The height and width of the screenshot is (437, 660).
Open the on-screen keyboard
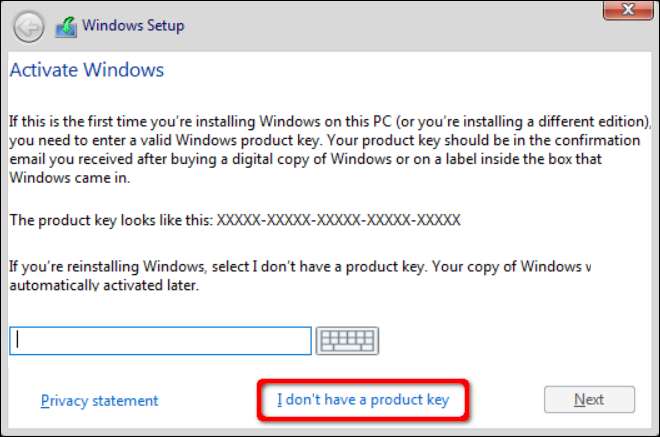point(346,341)
